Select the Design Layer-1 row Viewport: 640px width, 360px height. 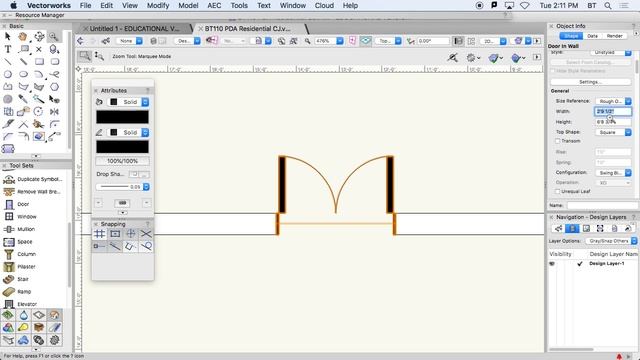pyautogui.click(x=593, y=264)
